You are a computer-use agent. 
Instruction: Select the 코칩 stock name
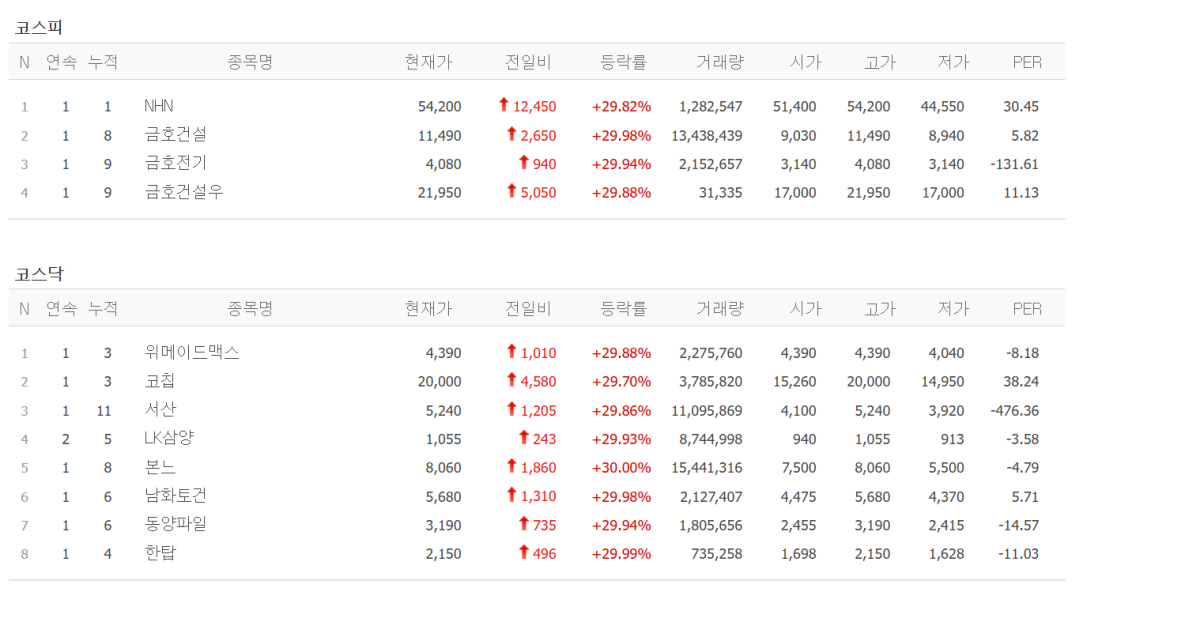(x=160, y=381)
